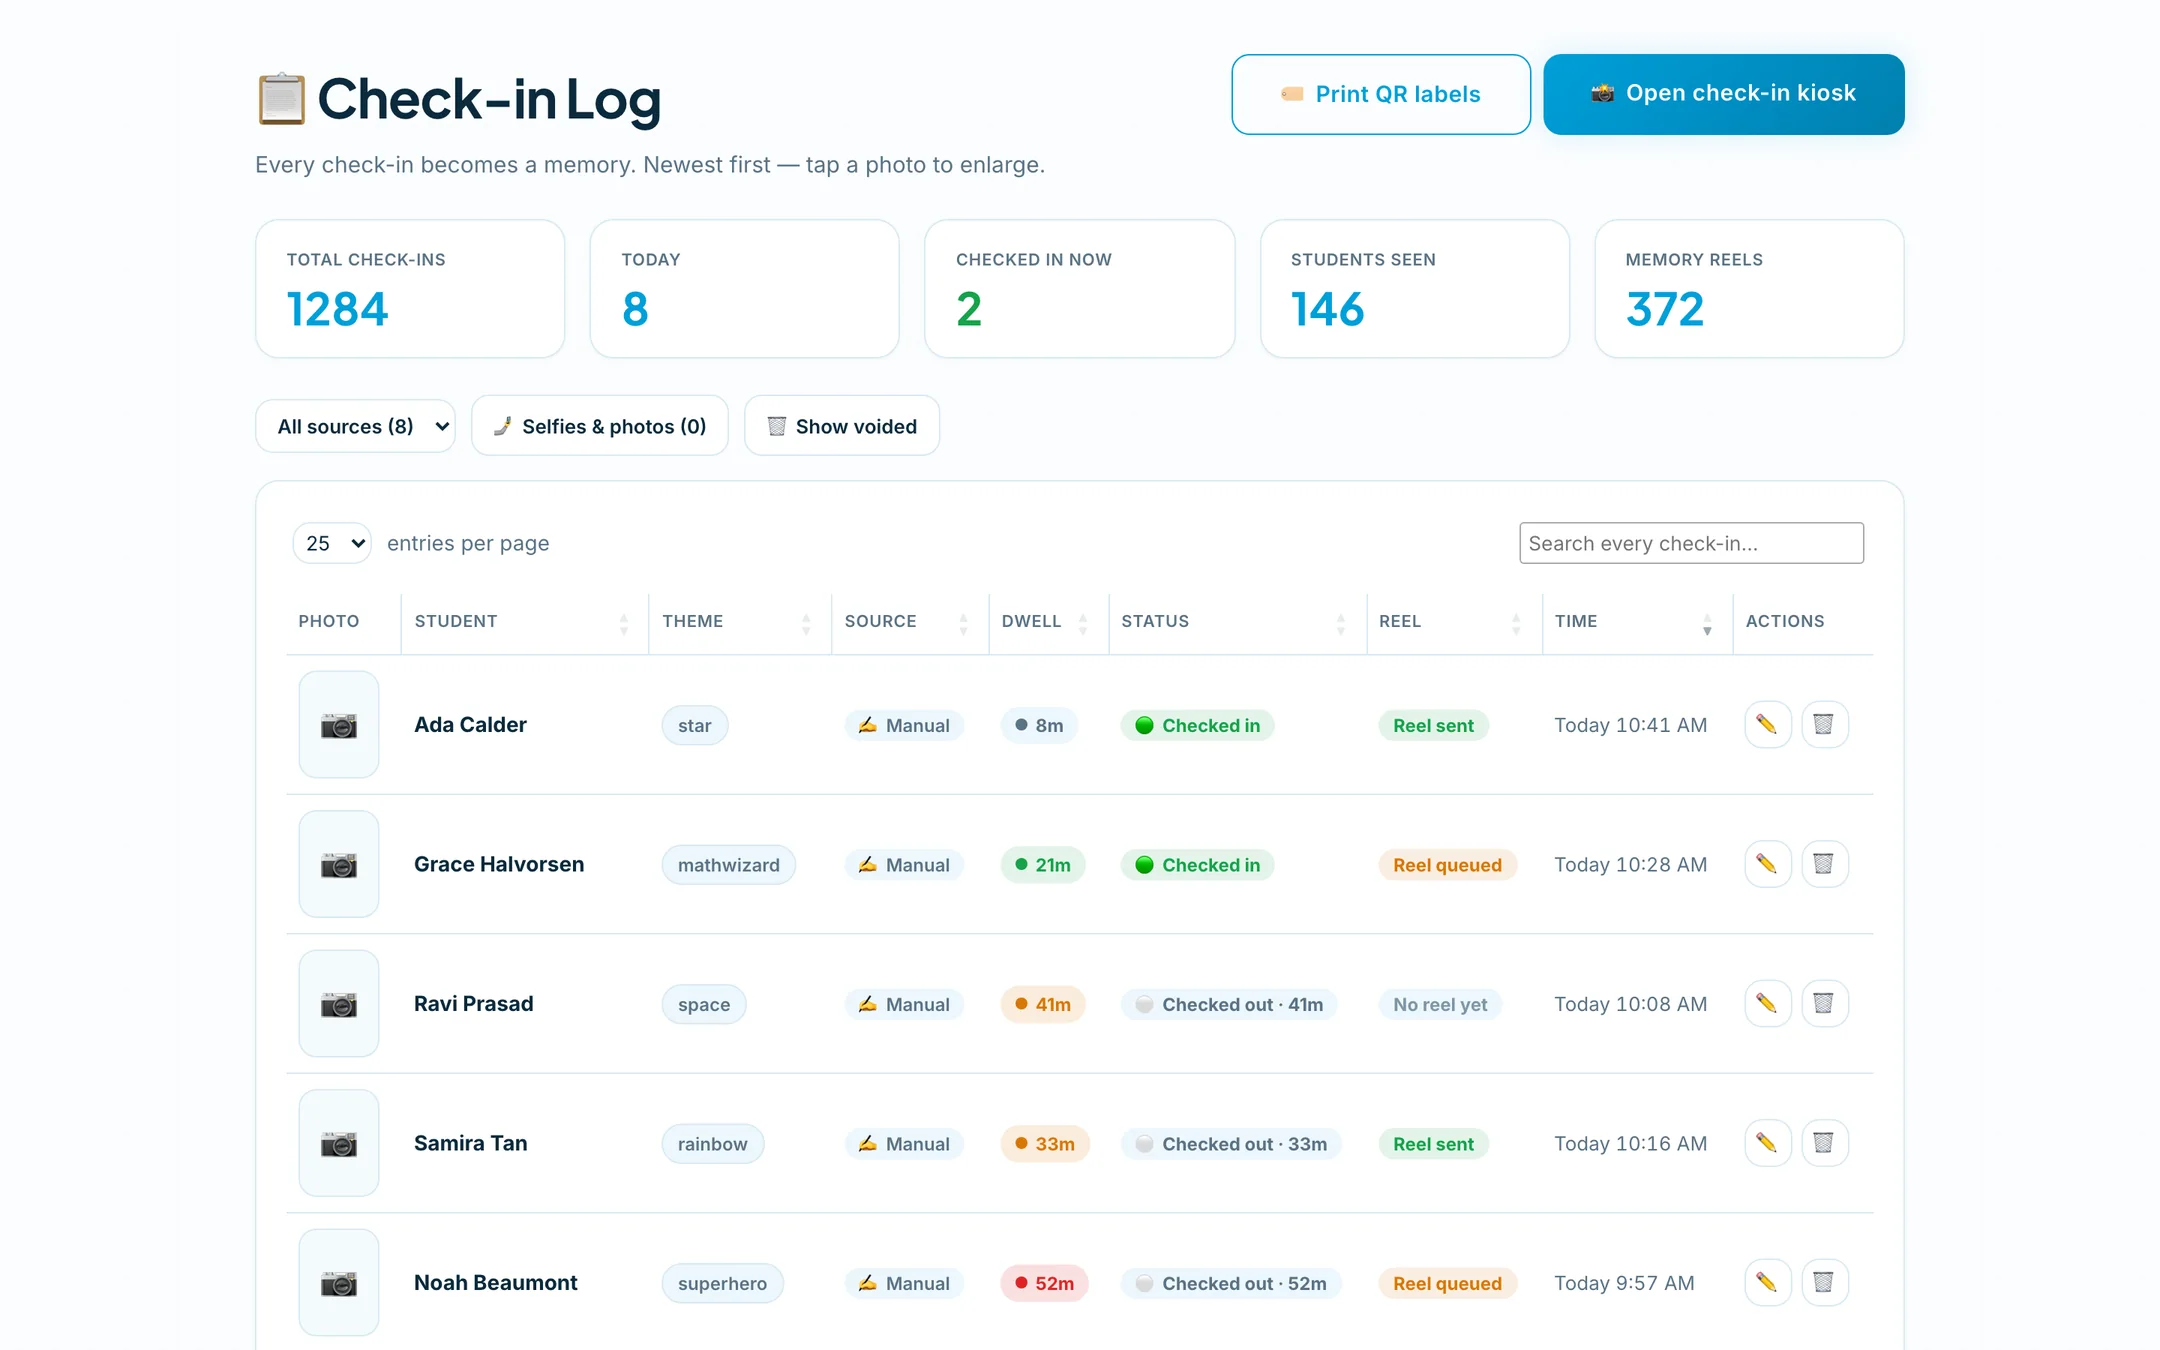Click the Checked in now card
The image size is (2160, 1350).
[1080, 289]
